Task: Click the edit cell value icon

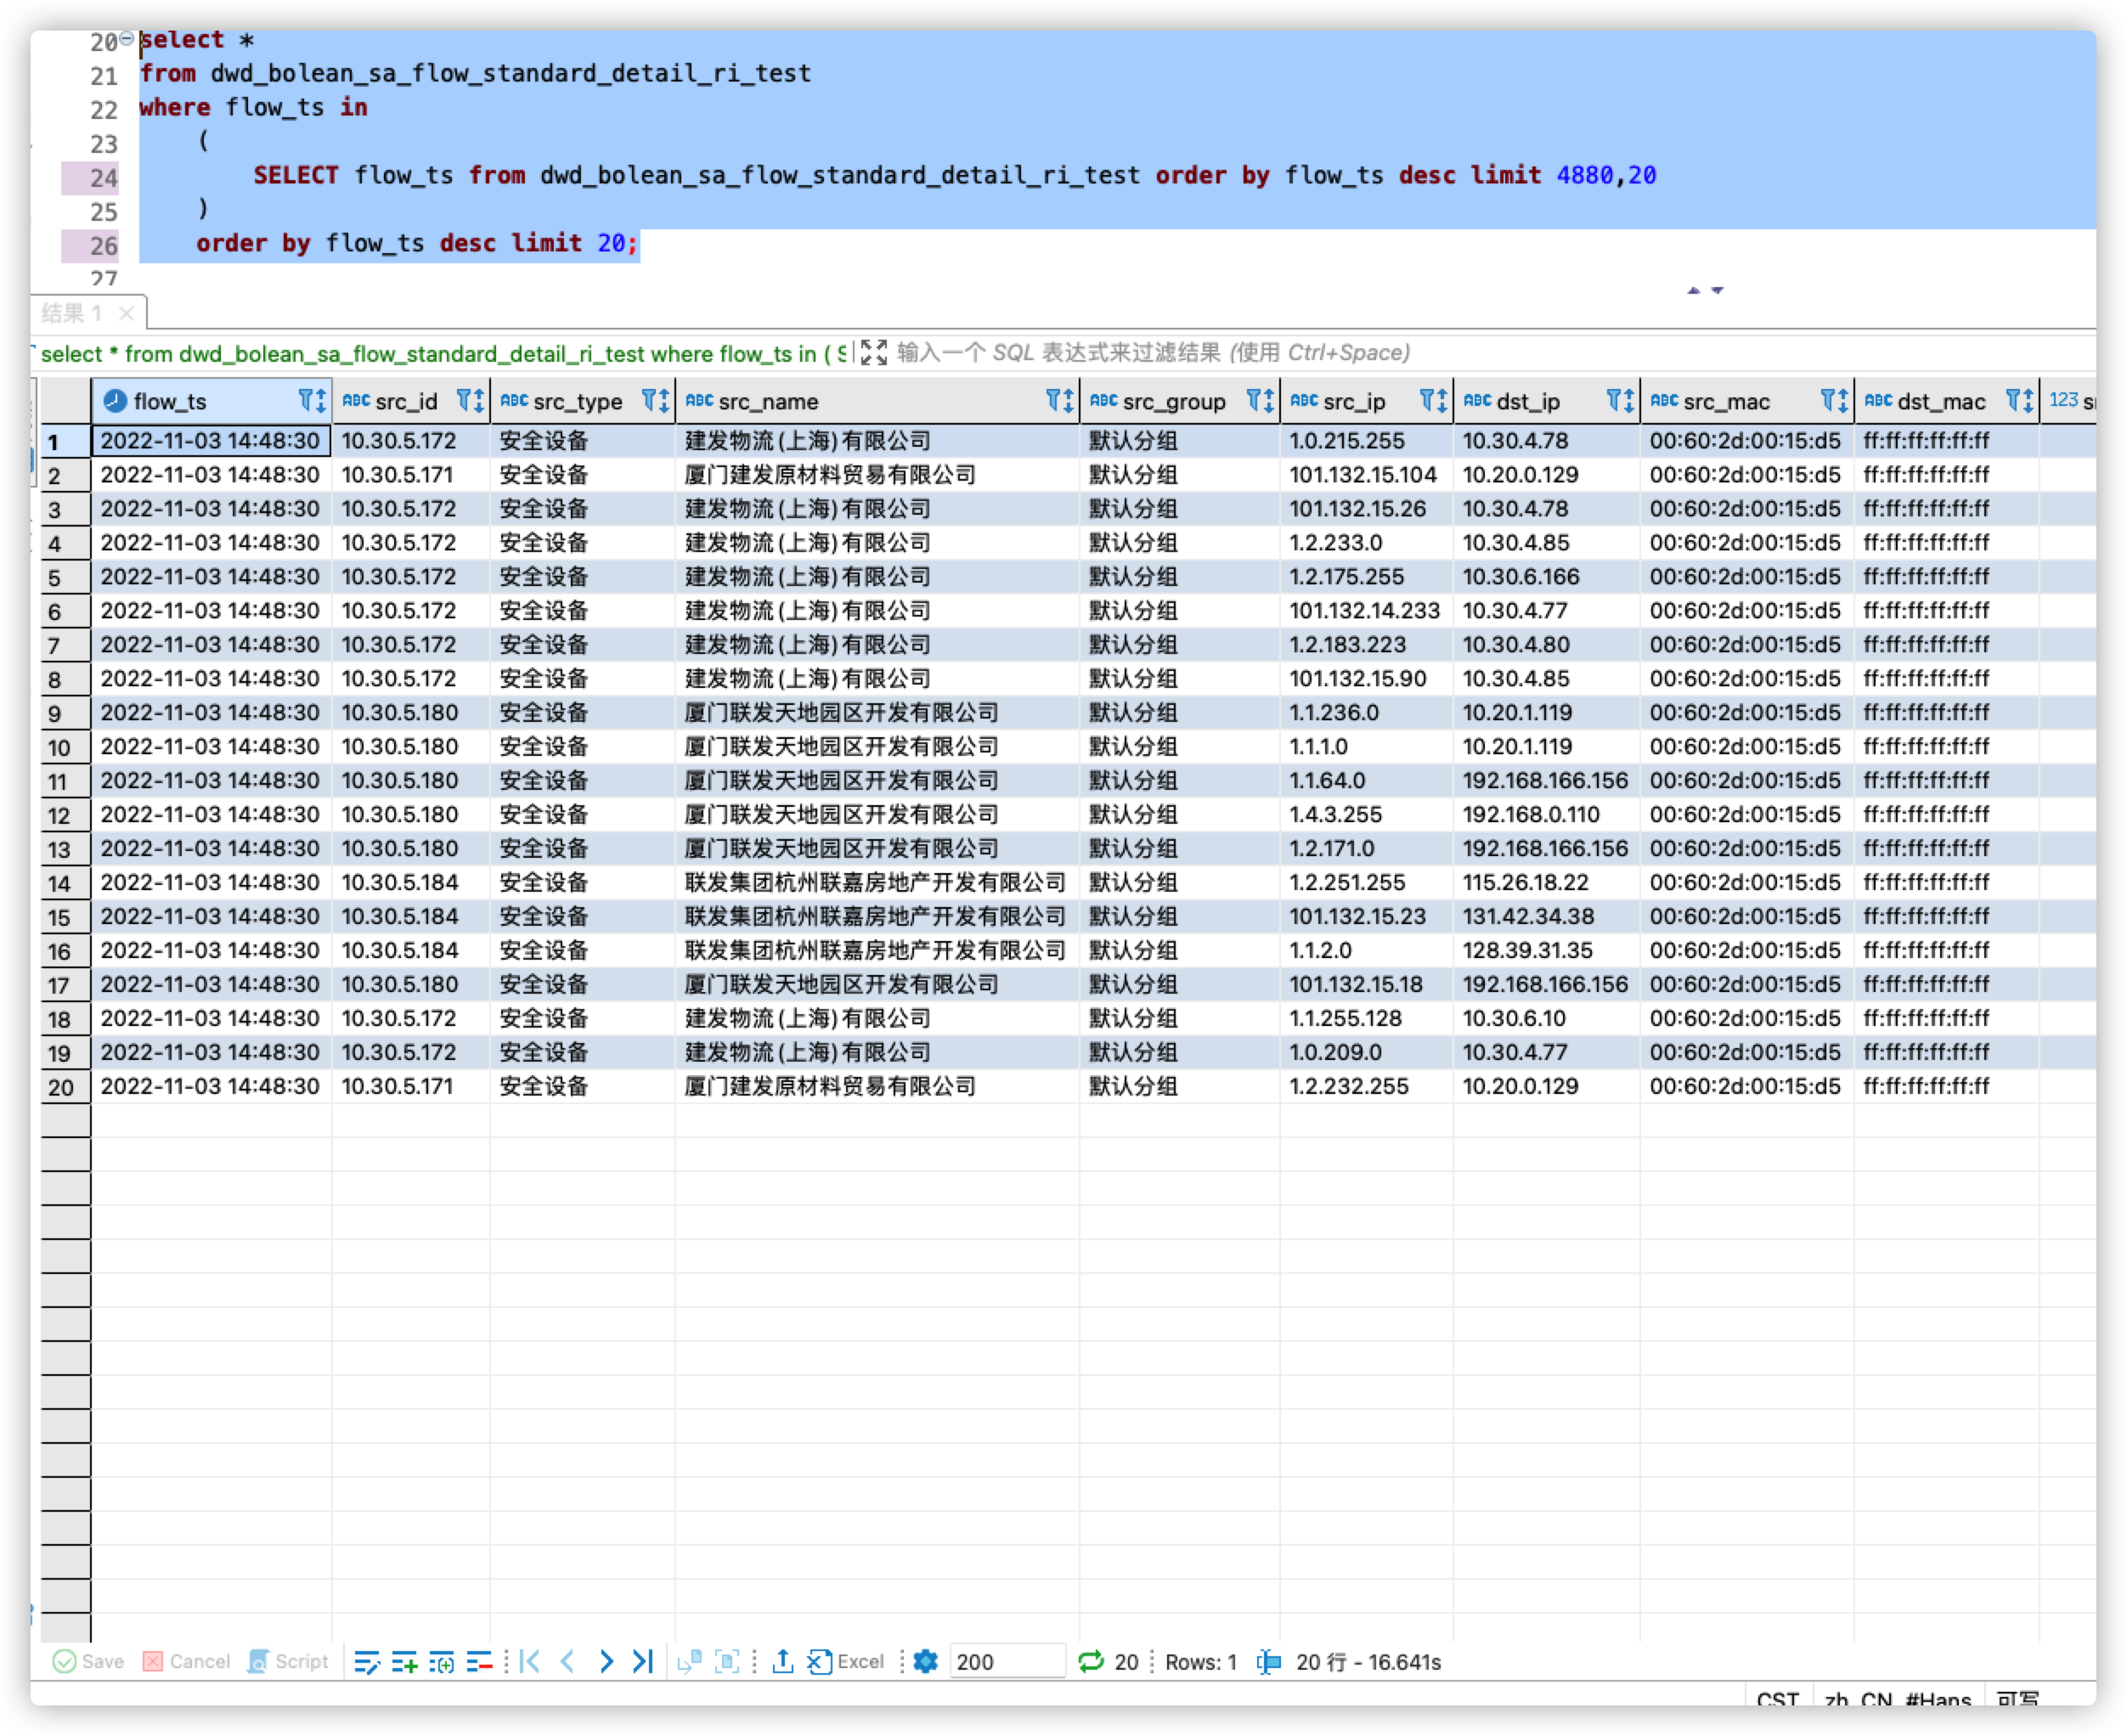Action: coord(366,1662)
